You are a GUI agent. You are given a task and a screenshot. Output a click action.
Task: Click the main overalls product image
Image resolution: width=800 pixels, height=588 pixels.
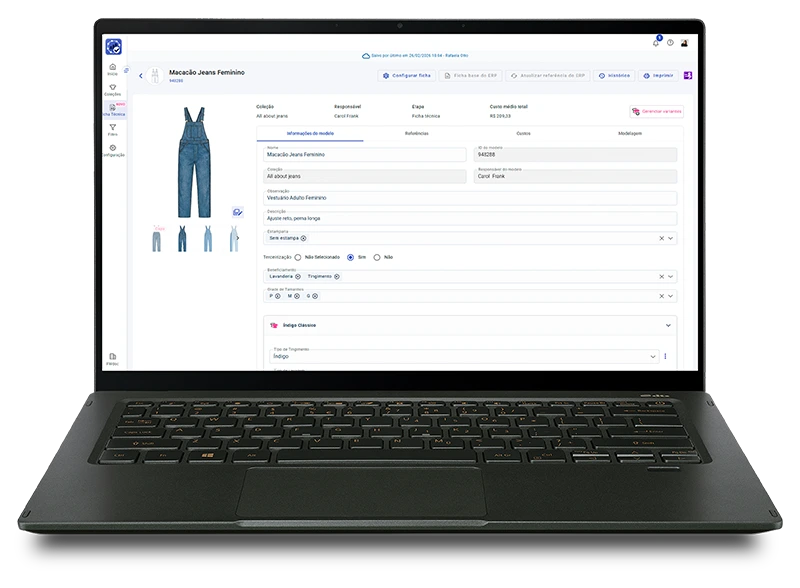(x=194, y=162)
